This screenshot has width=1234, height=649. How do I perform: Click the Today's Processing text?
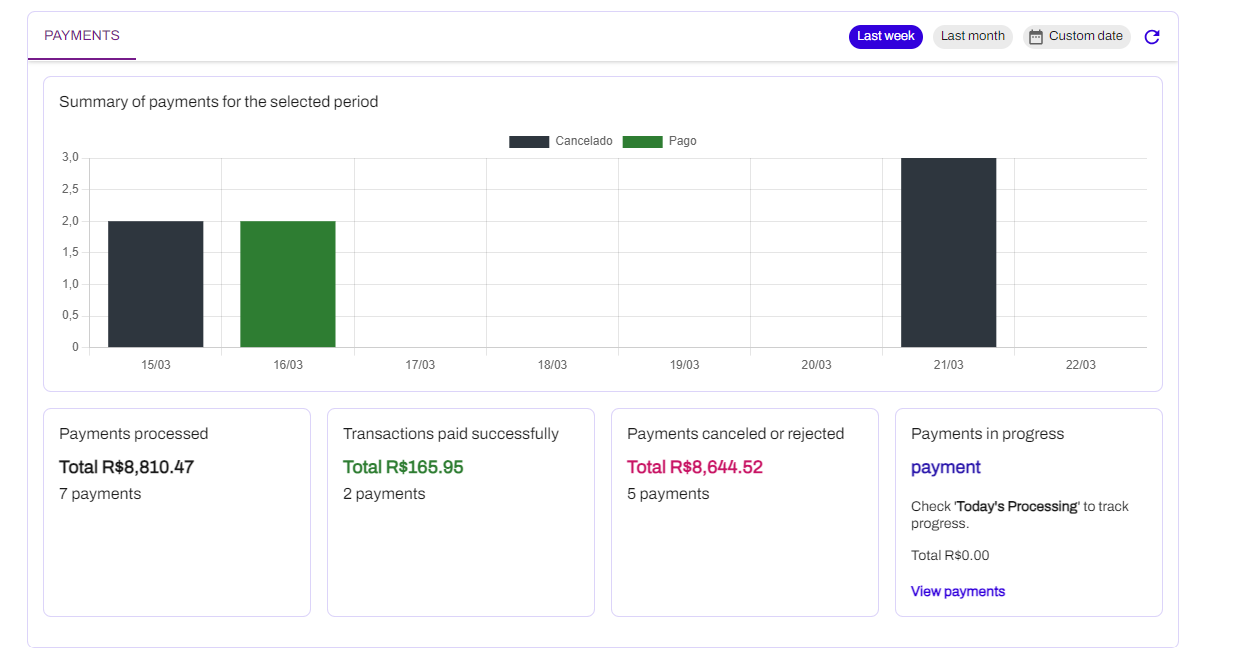click(1018, 507)
